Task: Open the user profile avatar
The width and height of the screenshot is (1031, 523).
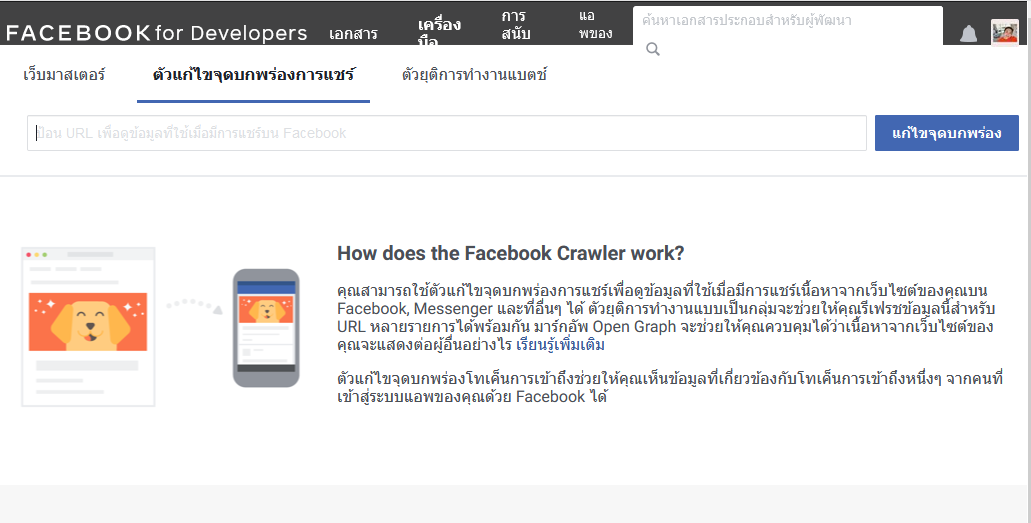Action: click(x=1005, y=32)
